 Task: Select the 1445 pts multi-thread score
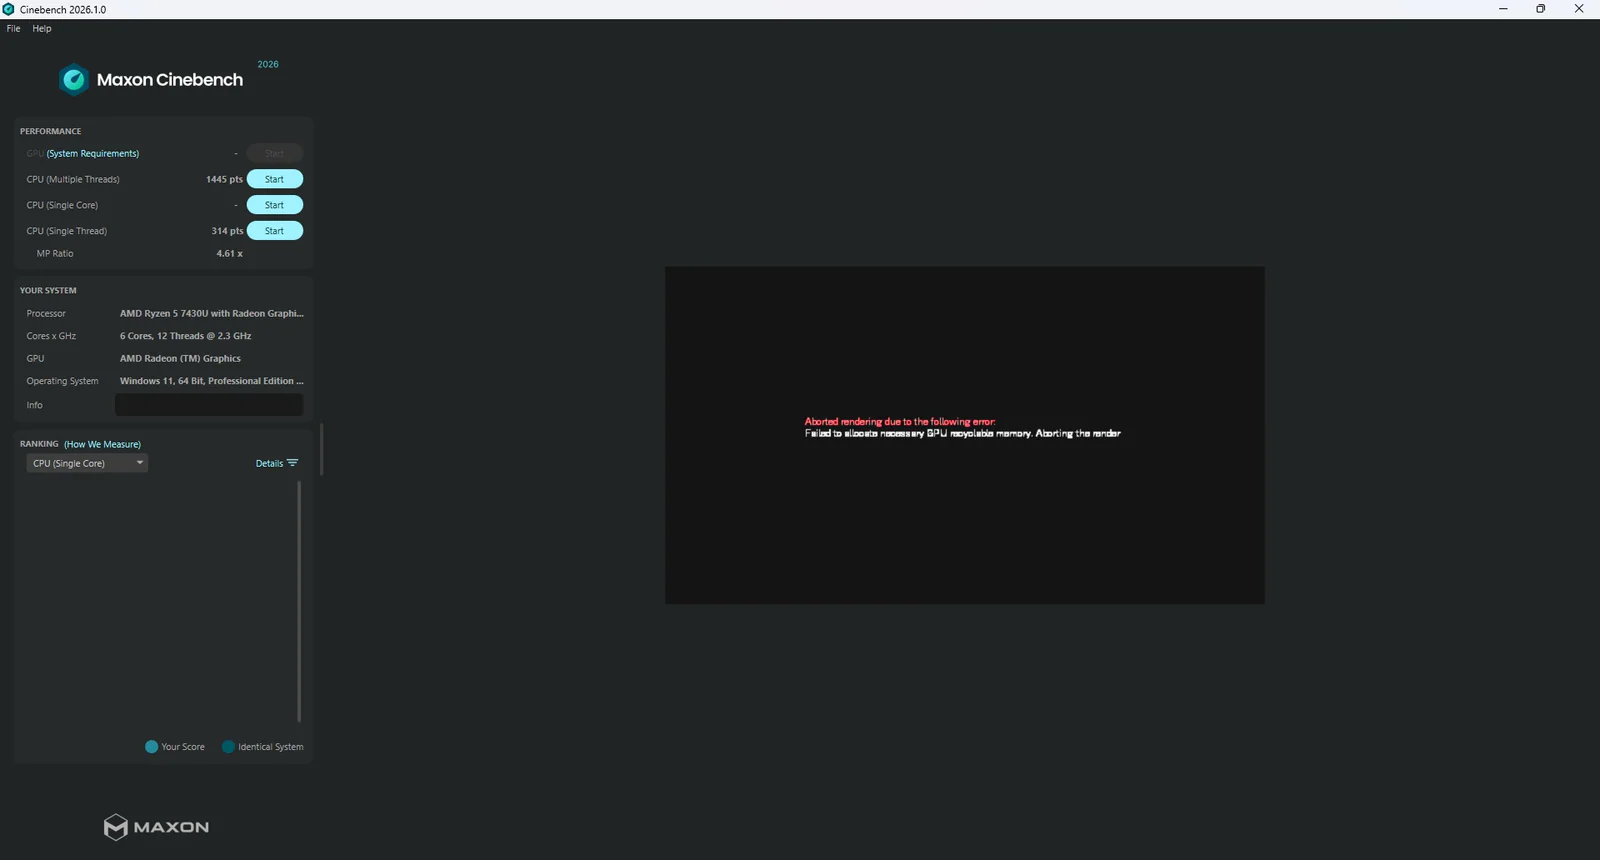pos(224,179)
